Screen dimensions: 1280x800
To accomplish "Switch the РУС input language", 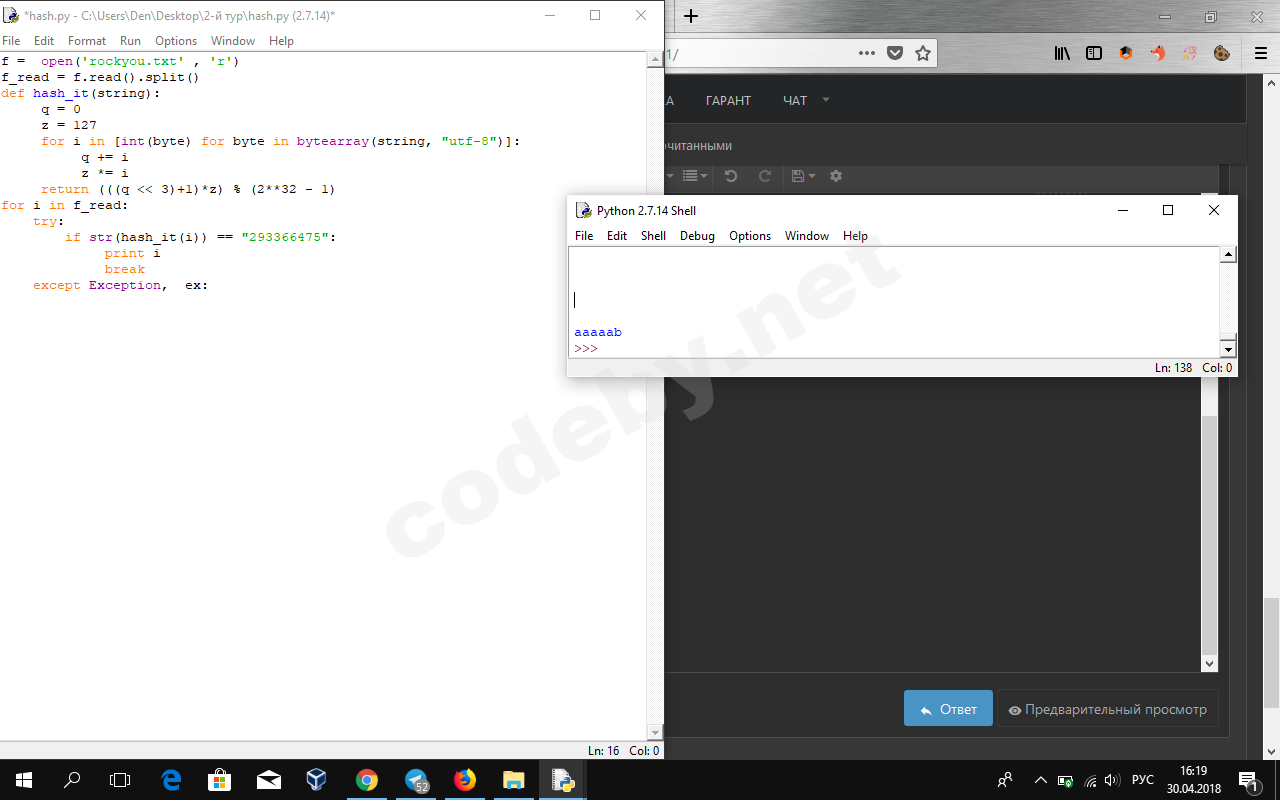I will 1143,780.
